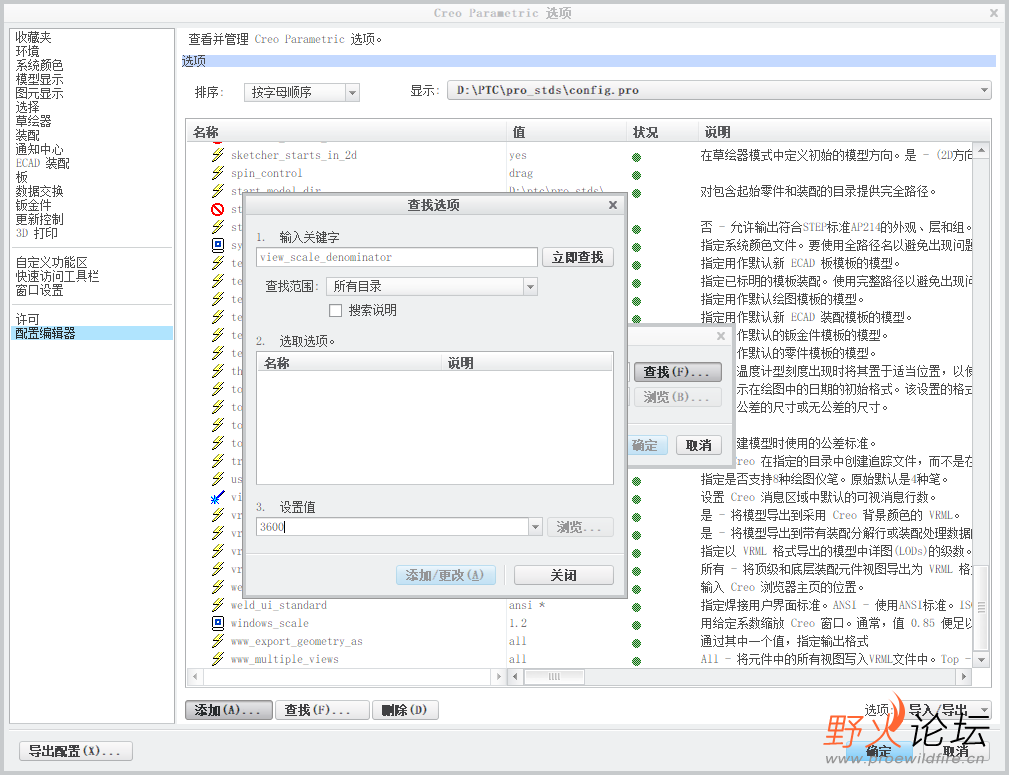This screenshot has width=1009, height=775.
Task: Select 系统颜色 in left category list
Action: [x=39, y=66]
